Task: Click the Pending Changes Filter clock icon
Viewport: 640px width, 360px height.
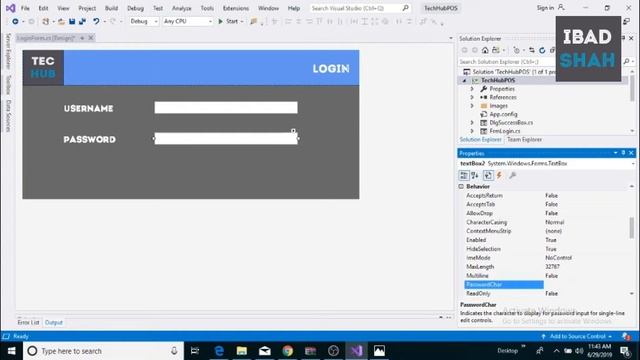Action: [517, 50]
